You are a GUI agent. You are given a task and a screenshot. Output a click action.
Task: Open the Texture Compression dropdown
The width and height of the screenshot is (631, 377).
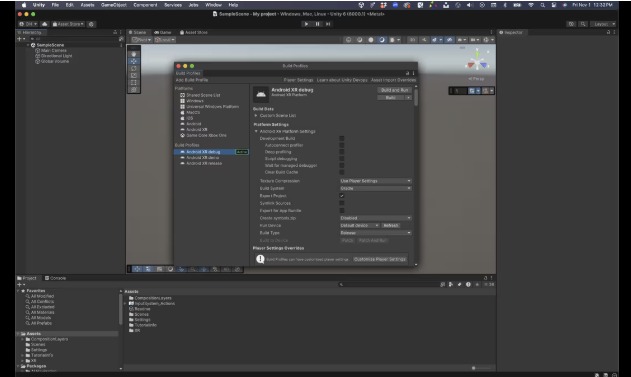[375, 181]
